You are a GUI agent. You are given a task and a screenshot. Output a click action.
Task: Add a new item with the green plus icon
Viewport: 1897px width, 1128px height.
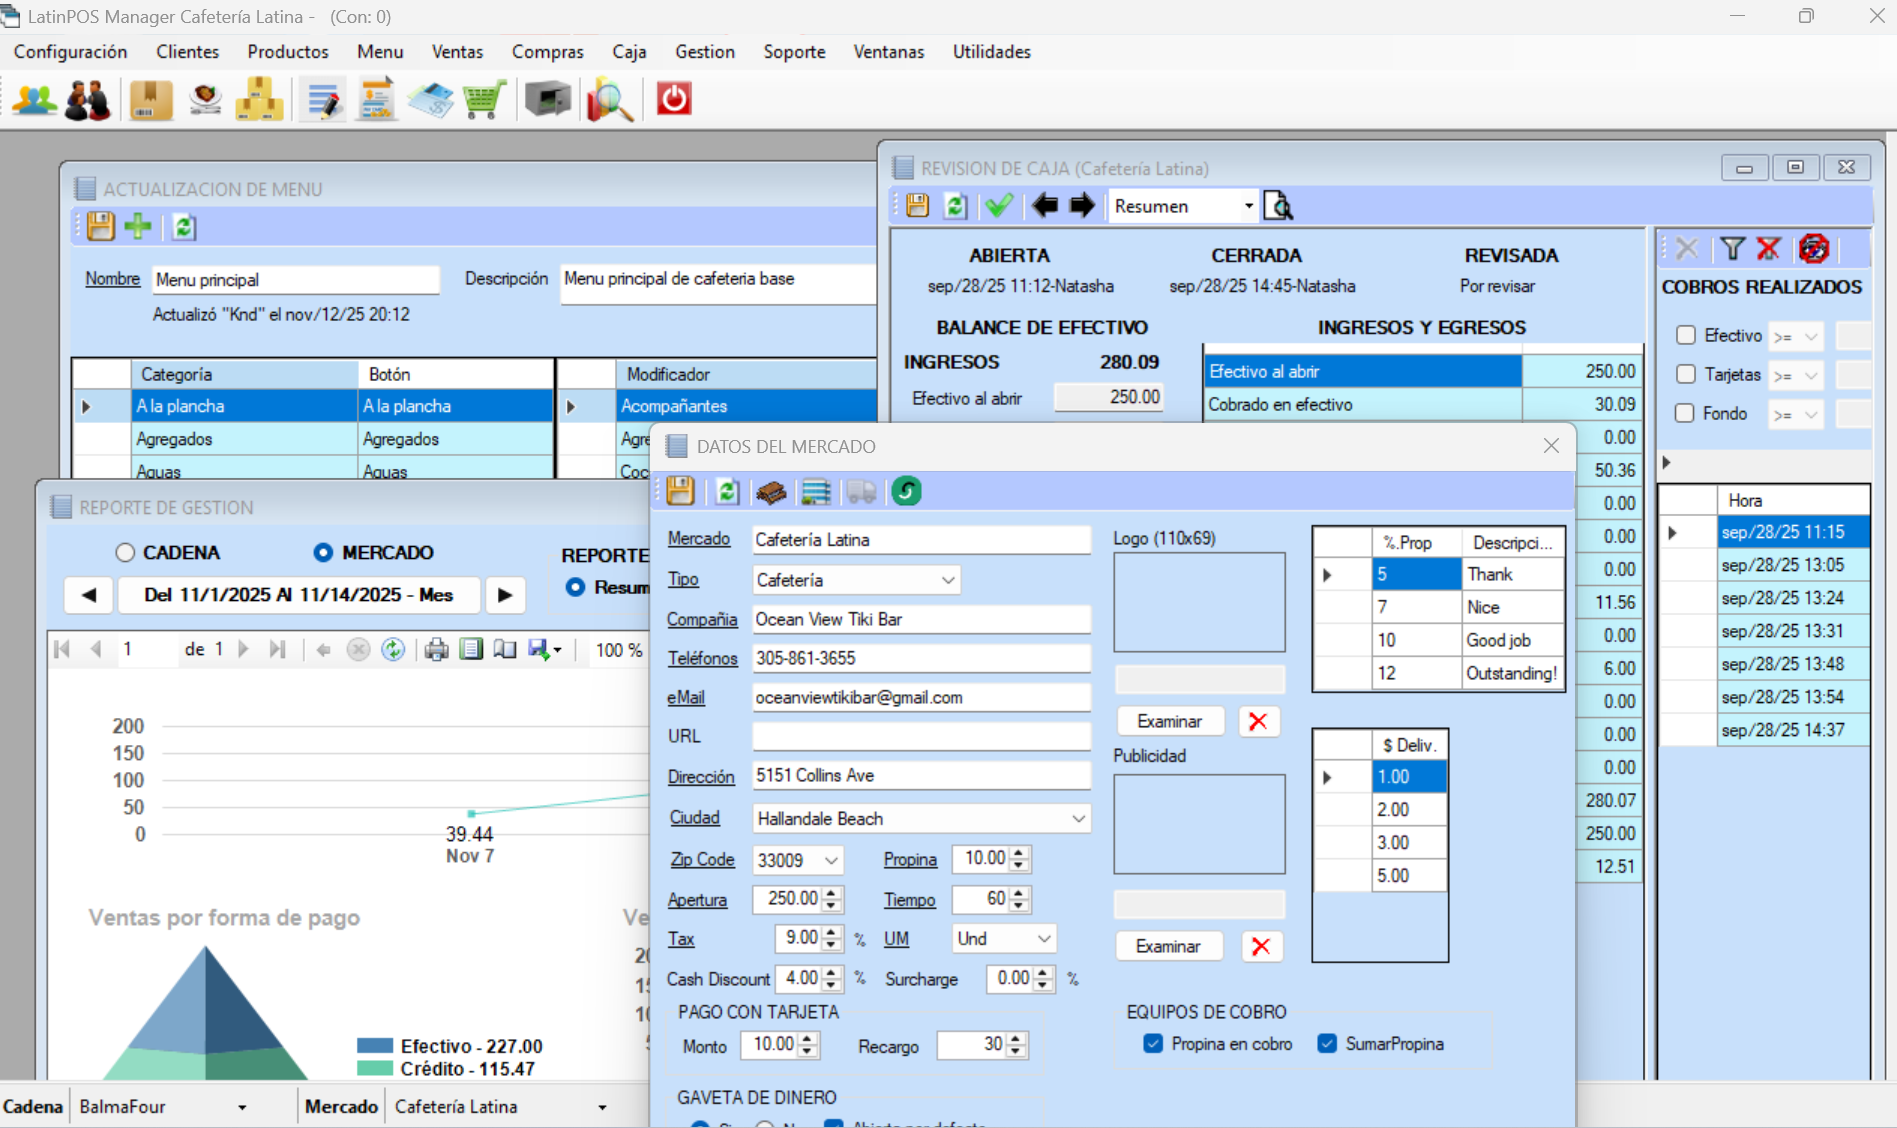139,227
